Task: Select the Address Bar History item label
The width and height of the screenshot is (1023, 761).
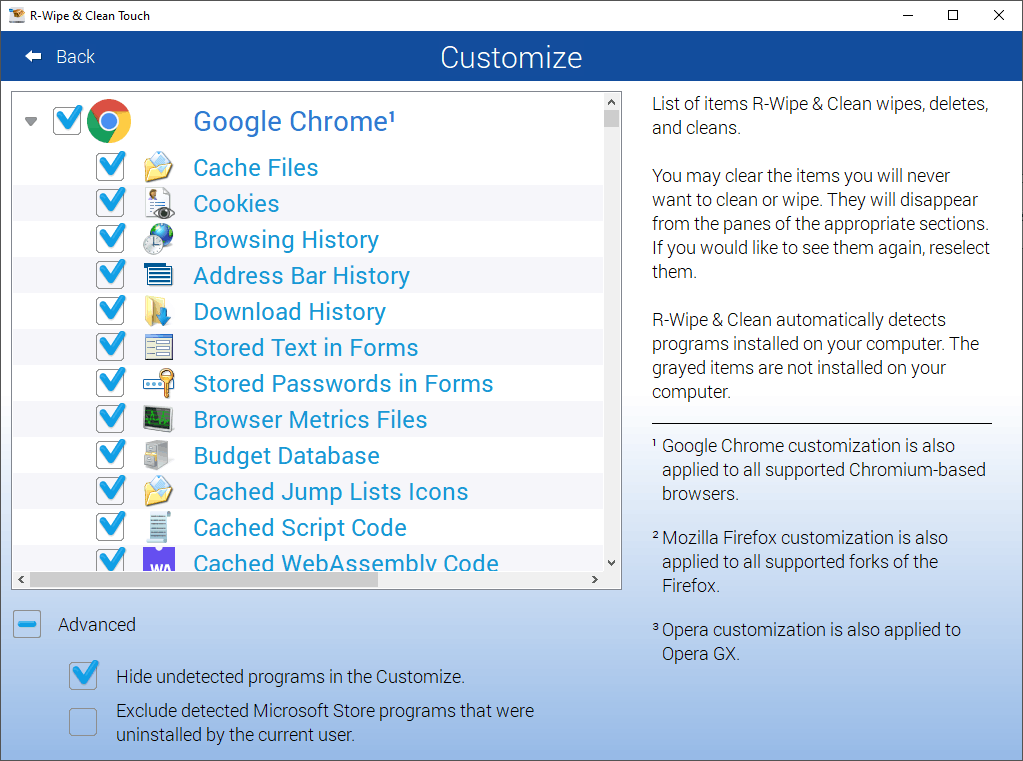Action: pos(301,275)
